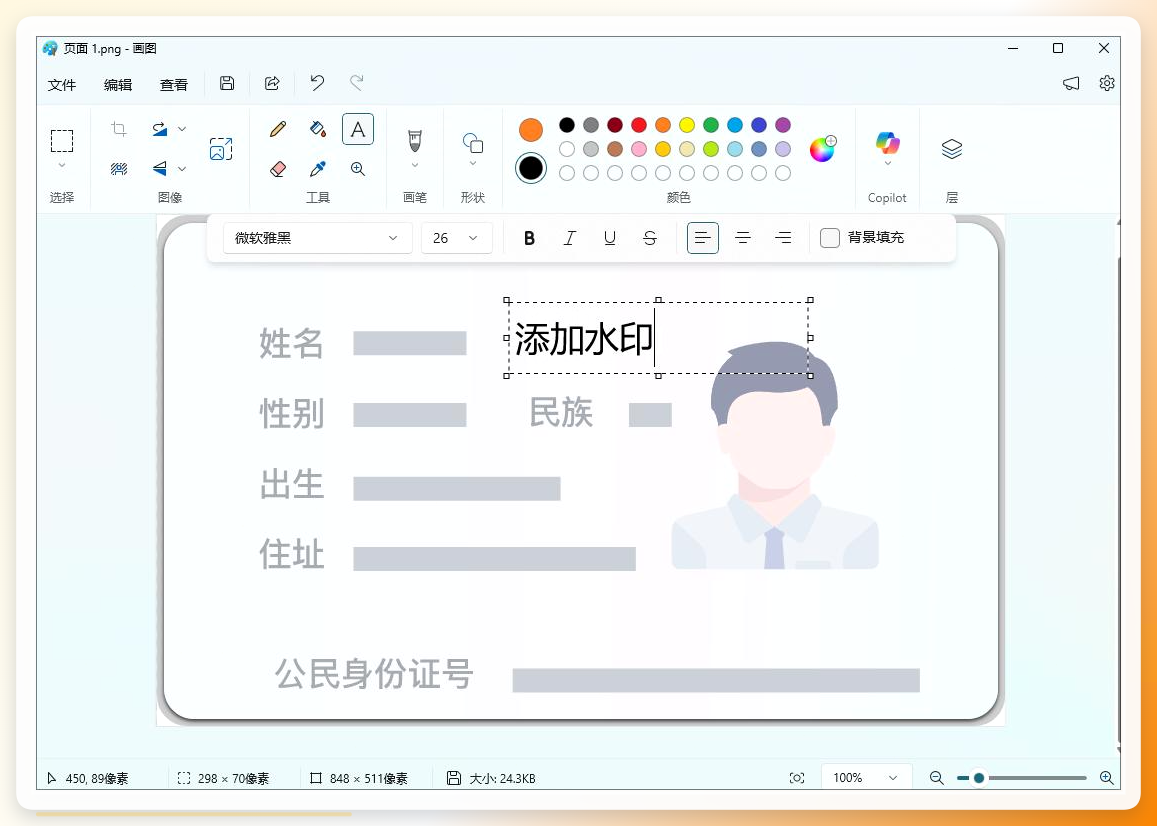1157x826 pixels.
Task: Select the Eraser tool
Action: (278, 169)
